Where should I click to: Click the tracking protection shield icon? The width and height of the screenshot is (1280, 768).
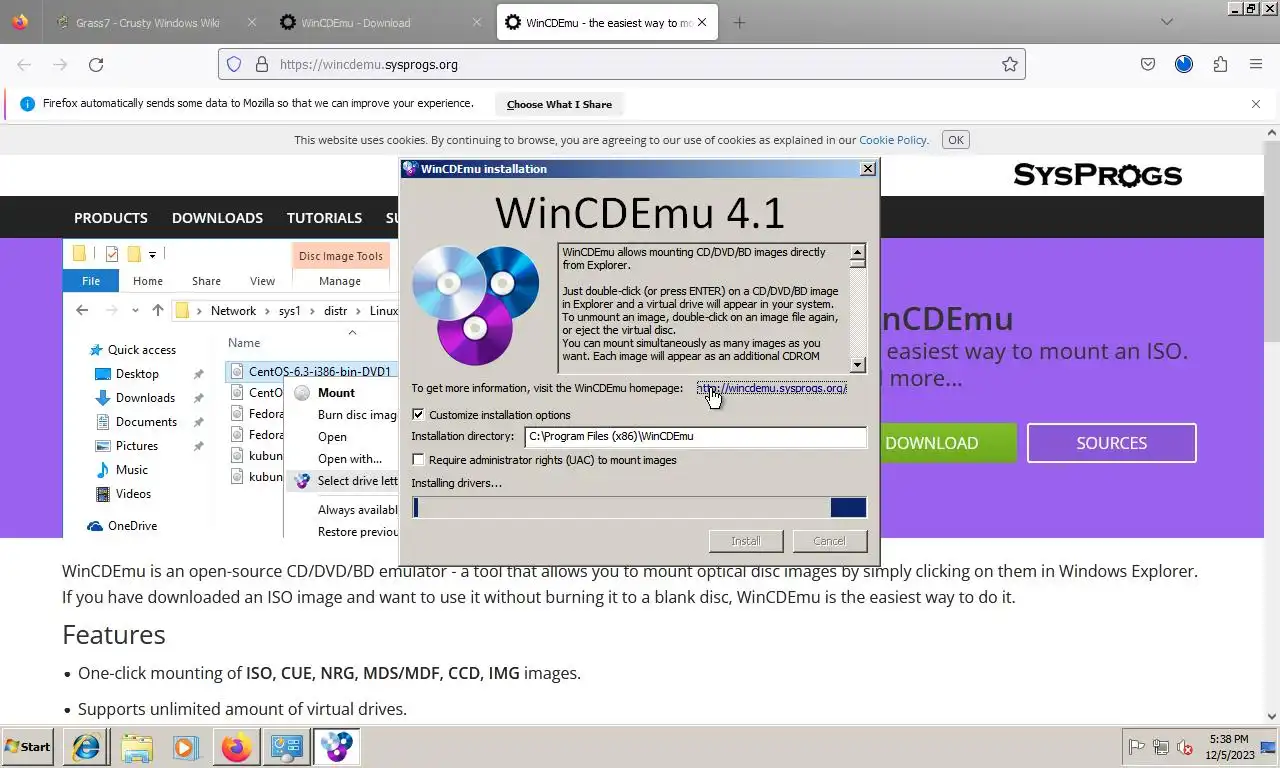pyautogui.click(x=234, y=64)
